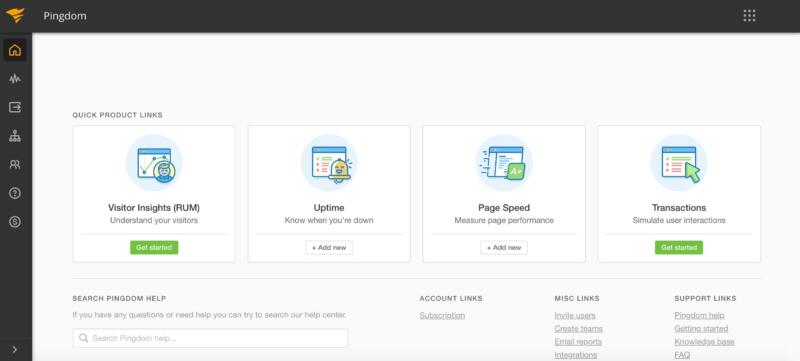Open the Integrations link
Screen dimensions: 800x361
(x=576, y=355)
